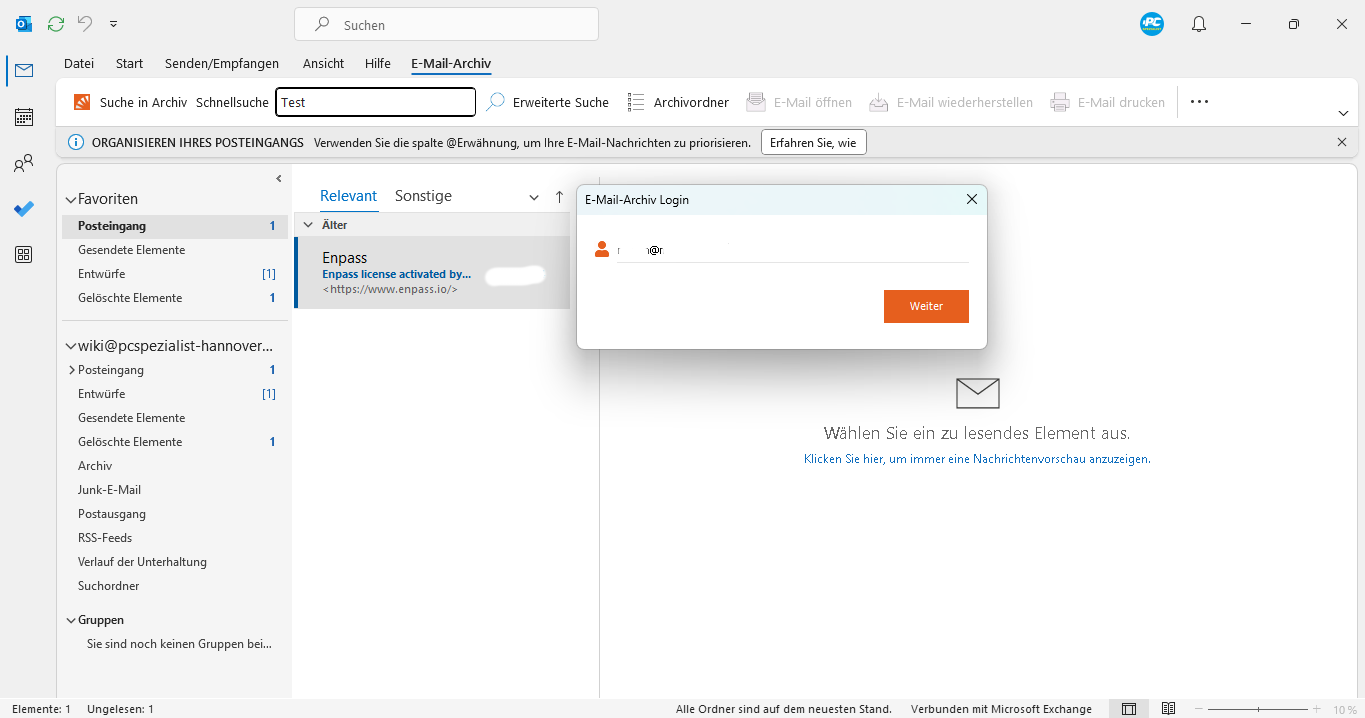Click Weiter in the E-Mail-Archiv login dialog
Image resolution: width=1365 pixels, height=718 pixels.
click(x=925, y=306)
